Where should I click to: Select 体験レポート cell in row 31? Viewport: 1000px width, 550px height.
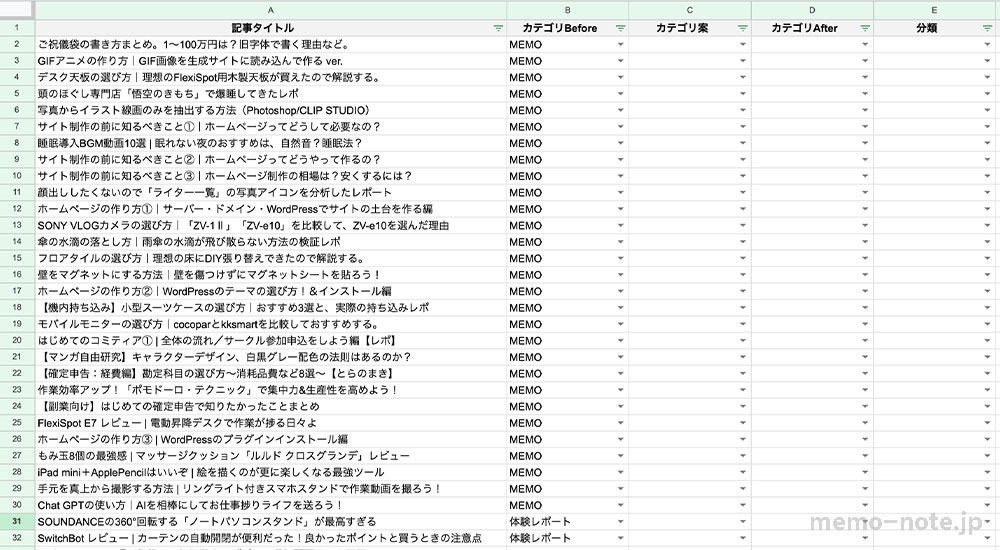568,521
